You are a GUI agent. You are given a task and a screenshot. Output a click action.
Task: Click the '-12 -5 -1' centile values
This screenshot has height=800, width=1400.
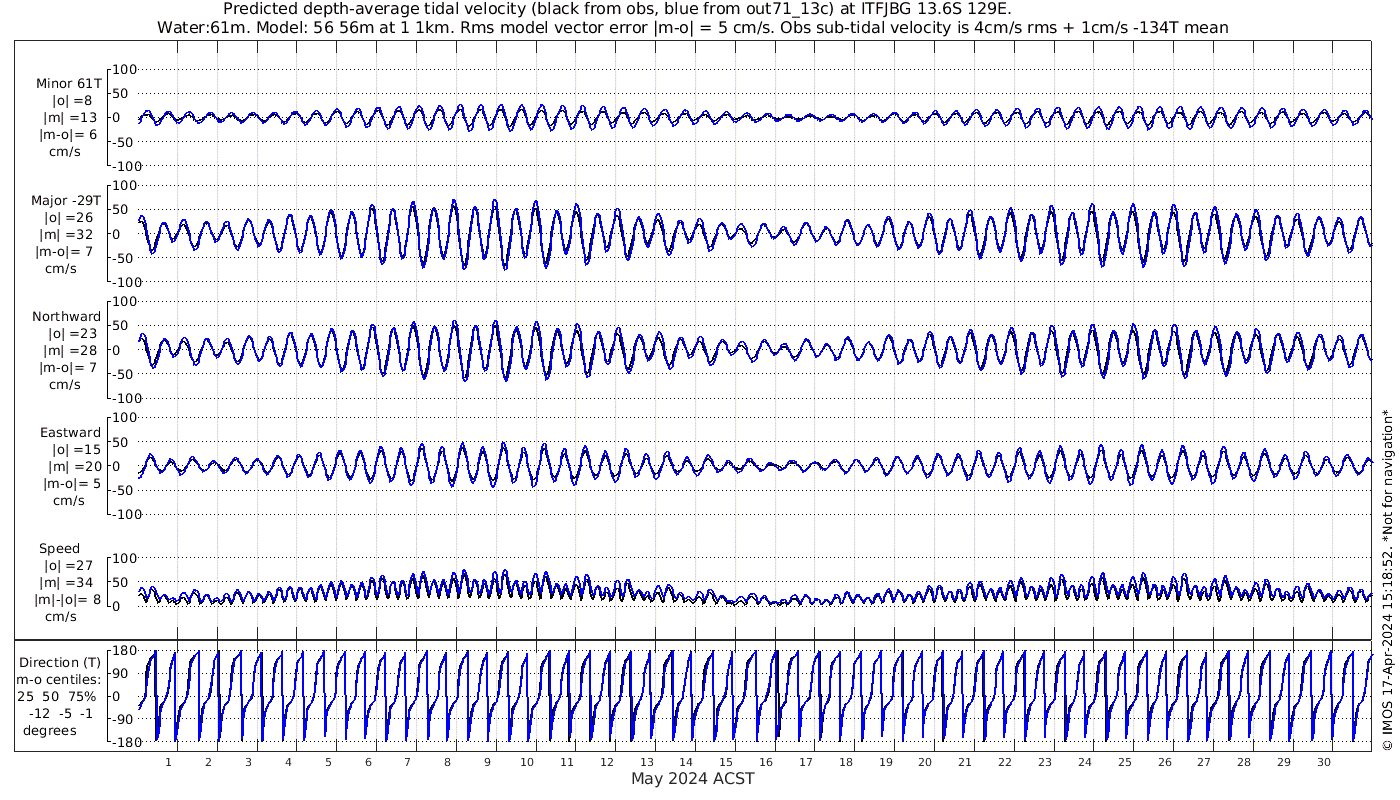coord(60,713)
